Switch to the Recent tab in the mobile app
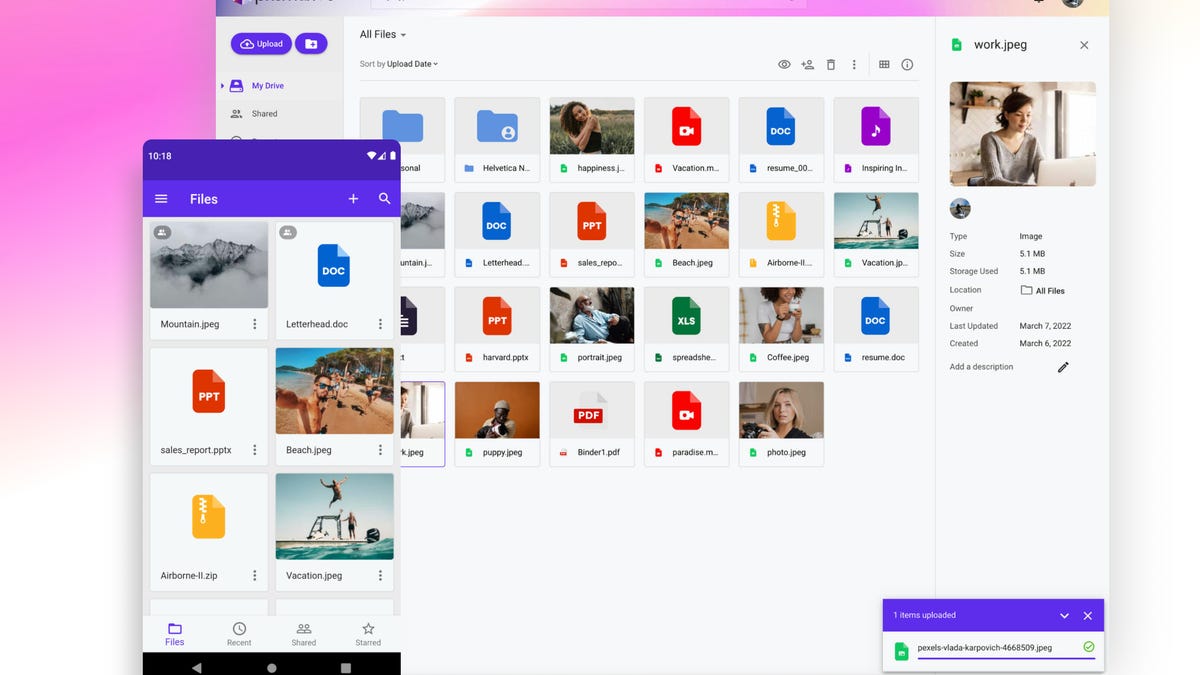1200x675 pixels. pos(239,634)
